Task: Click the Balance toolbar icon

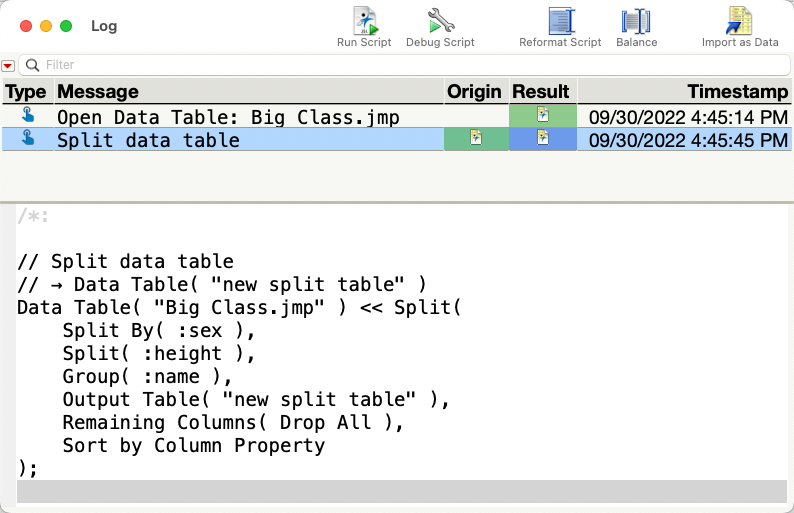Action: click(x=636, y=21)
